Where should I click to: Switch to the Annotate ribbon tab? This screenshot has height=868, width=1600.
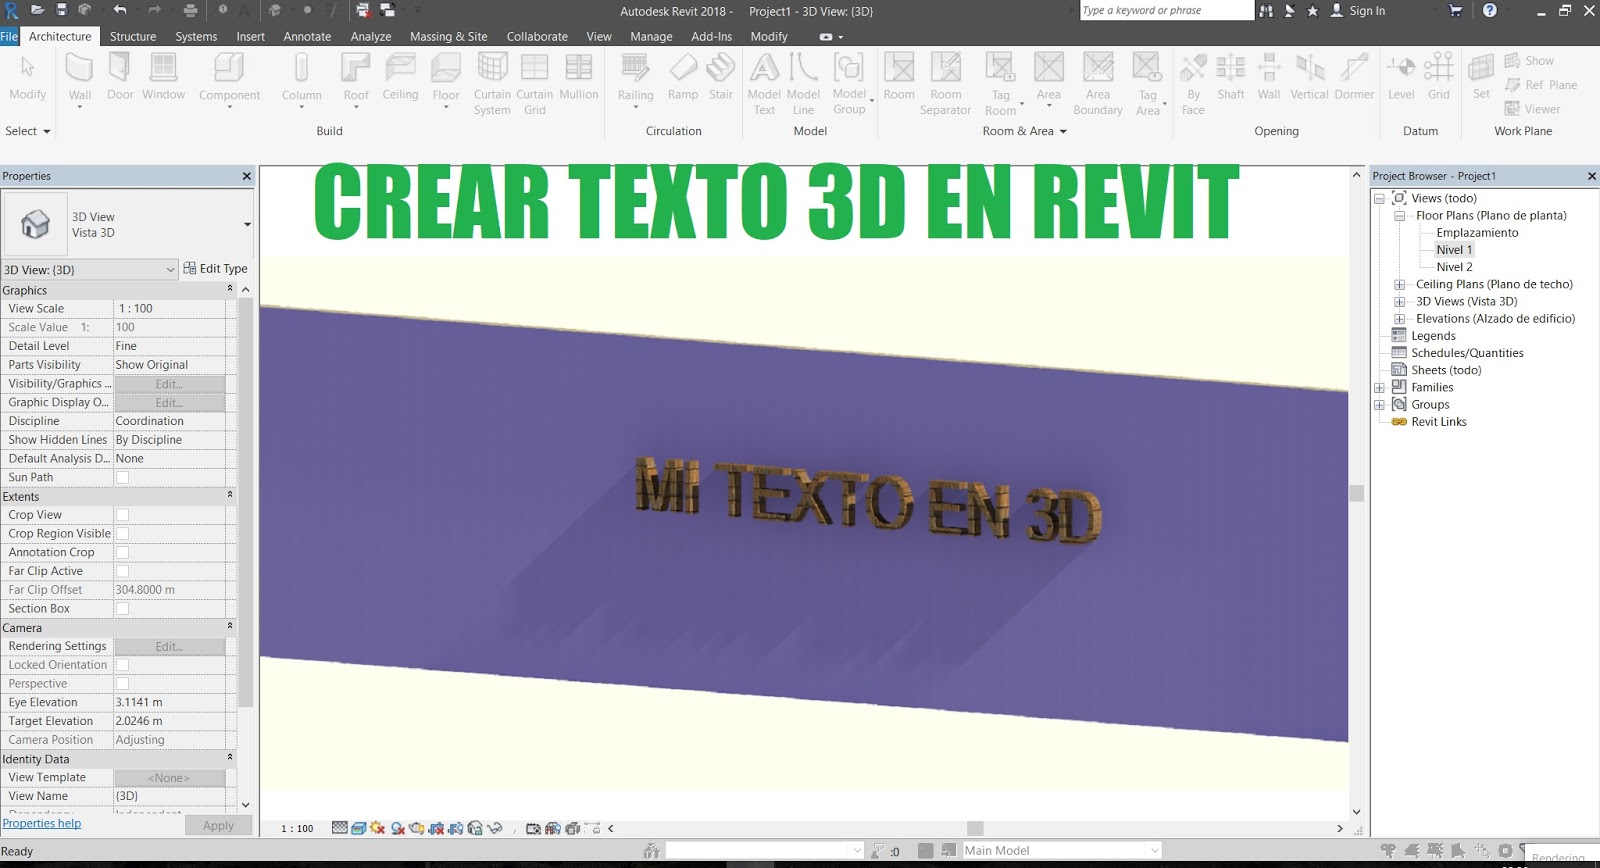[x=307, y=36]
